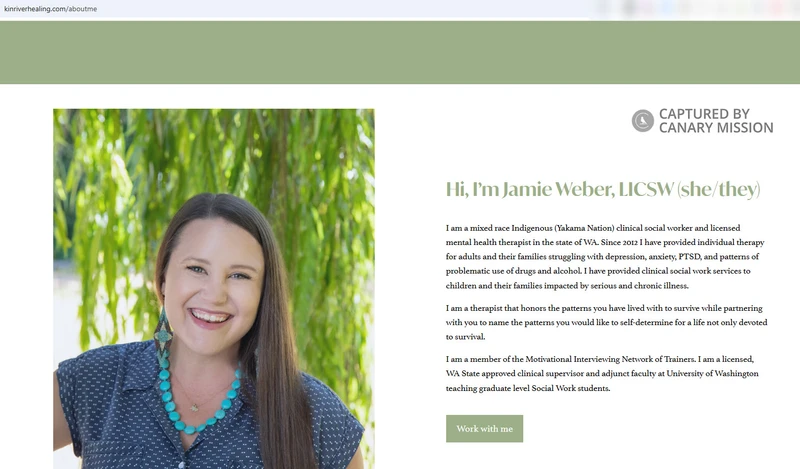Click the 'Yakama Nation' text in first paragraph

pos(584,228)
